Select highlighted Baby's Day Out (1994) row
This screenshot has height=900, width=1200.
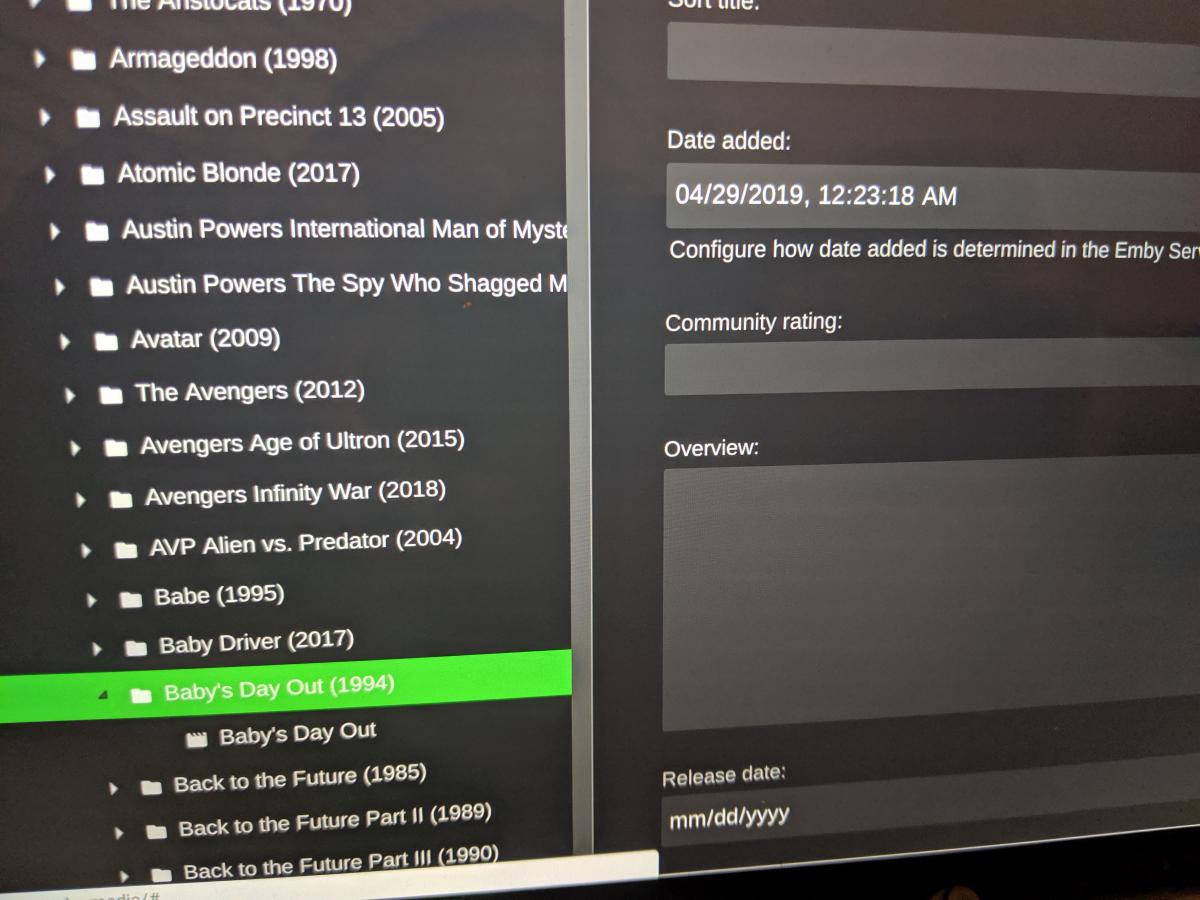coord(285,685)
